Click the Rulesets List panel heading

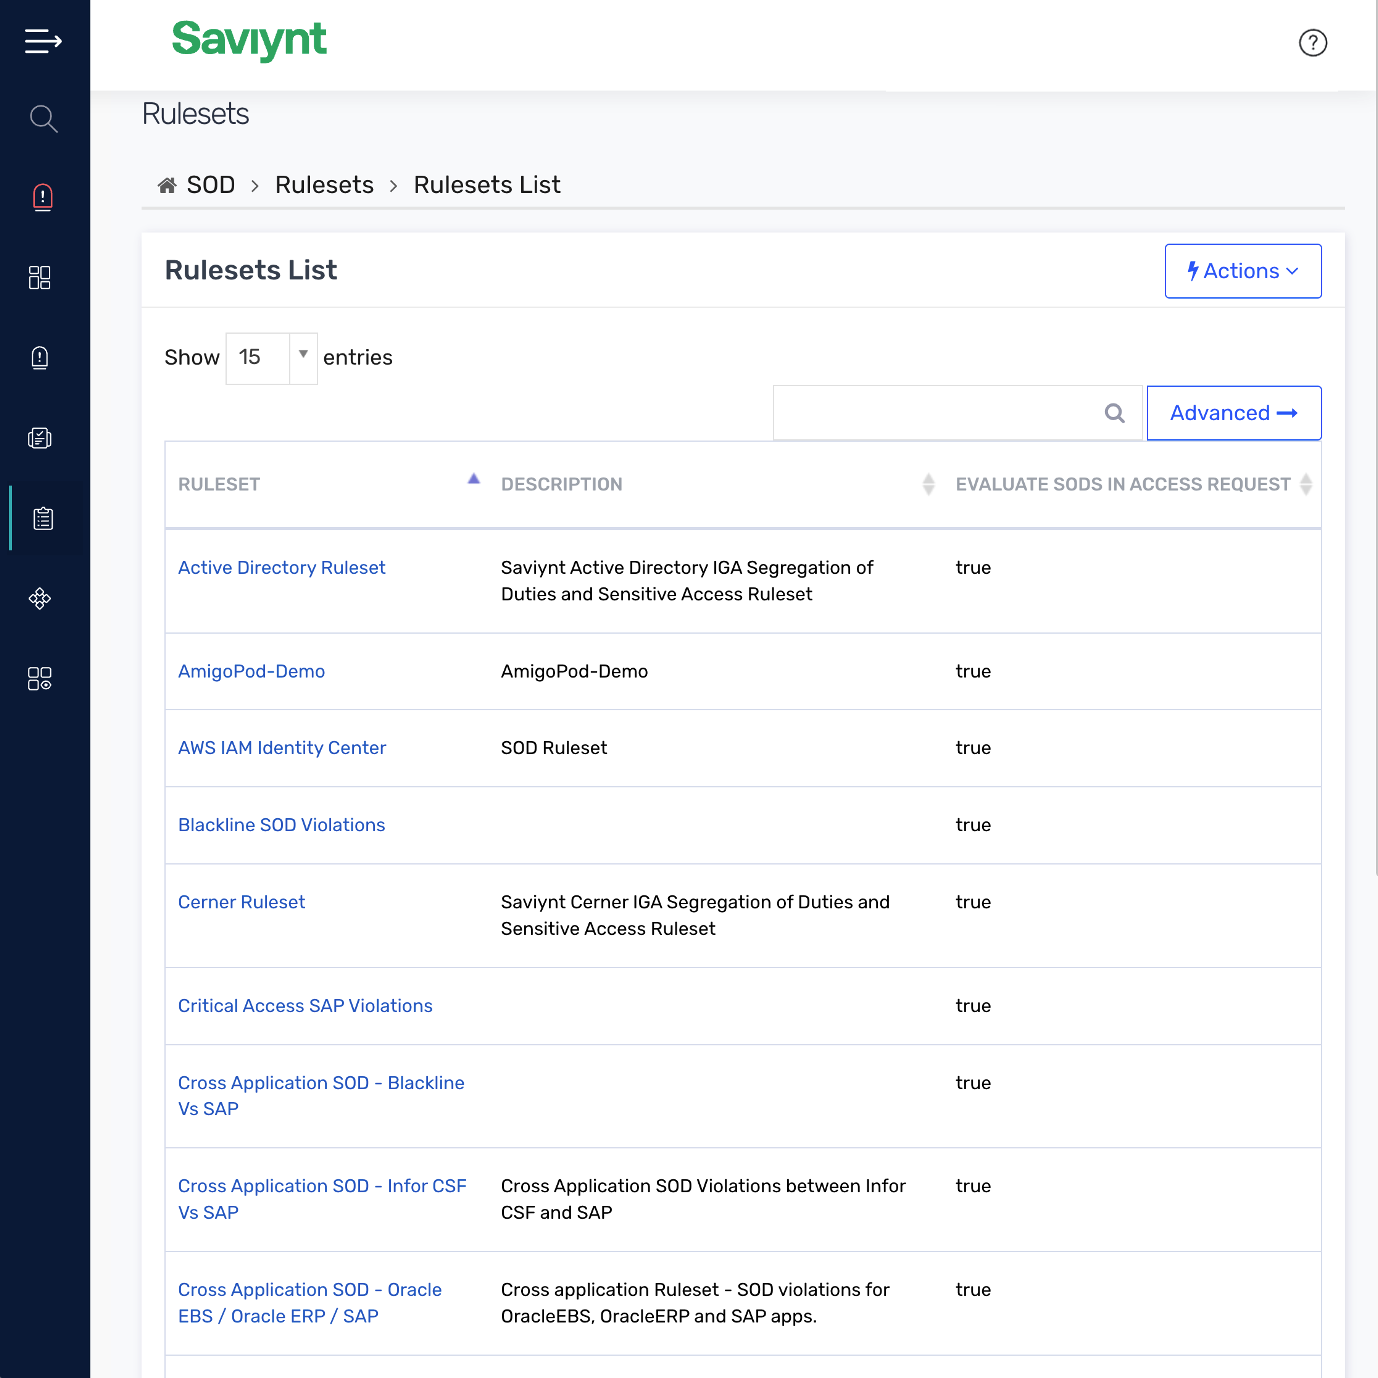tap(251, 270)
